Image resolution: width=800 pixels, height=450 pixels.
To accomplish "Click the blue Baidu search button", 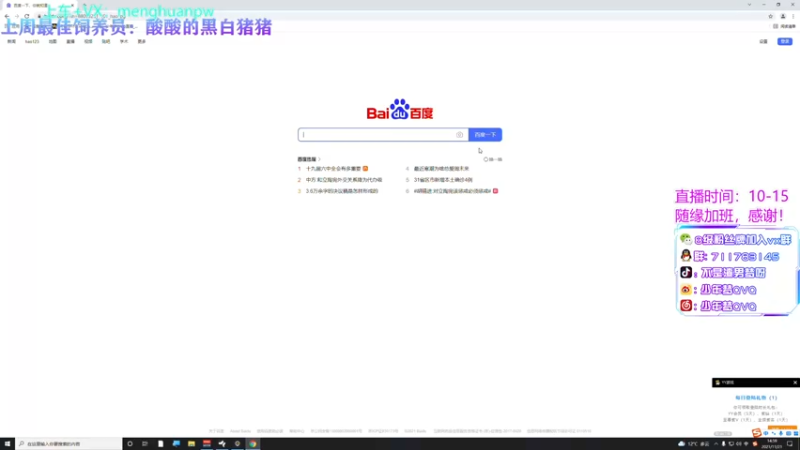I will point(485,135).
